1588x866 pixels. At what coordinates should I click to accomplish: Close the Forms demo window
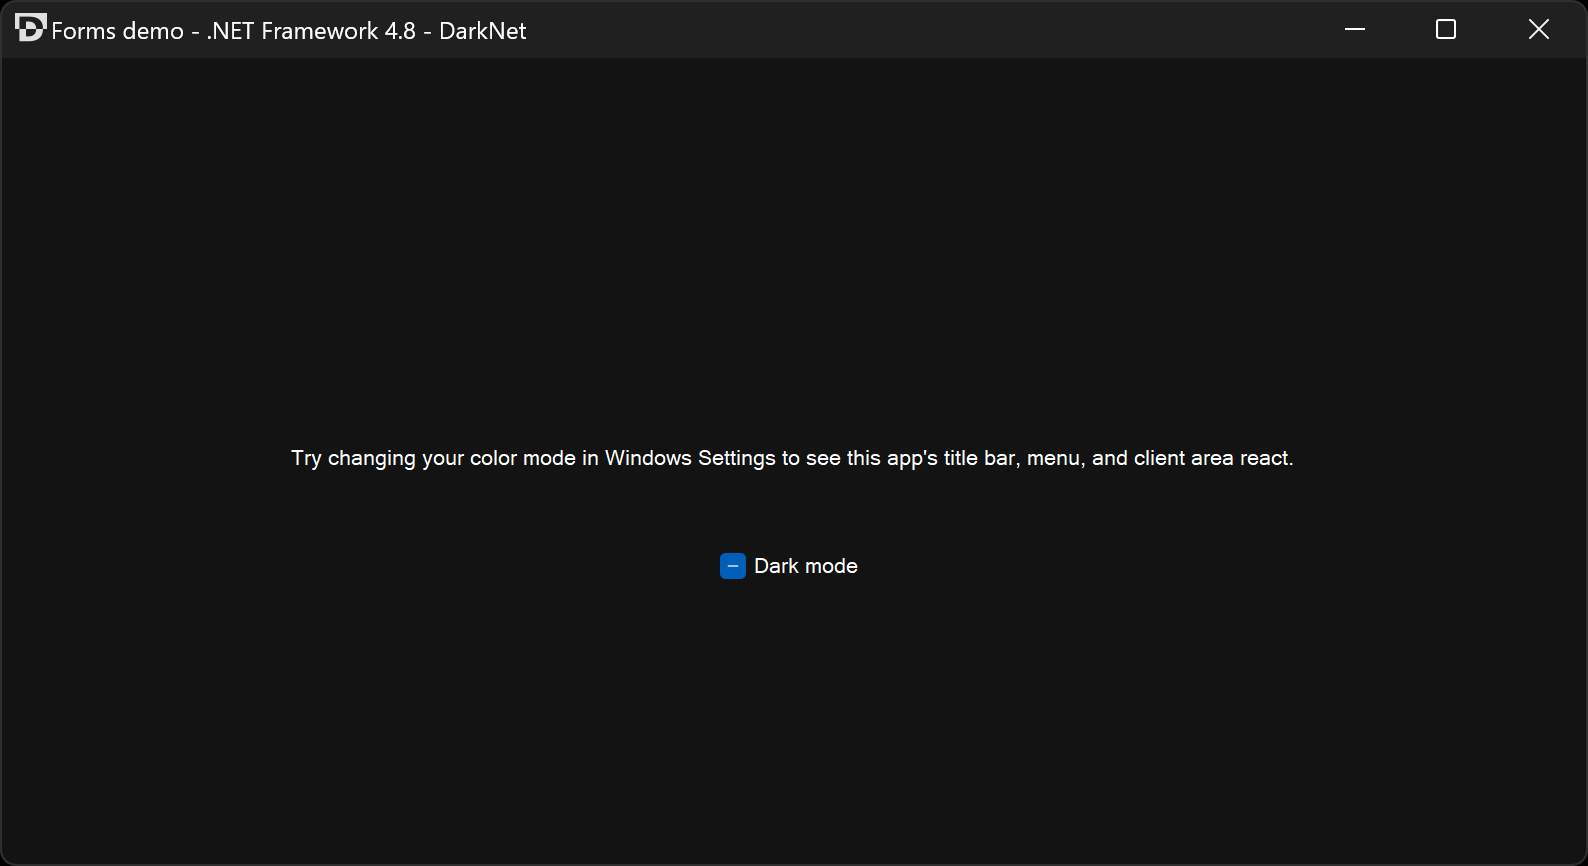coord(1539,29)
